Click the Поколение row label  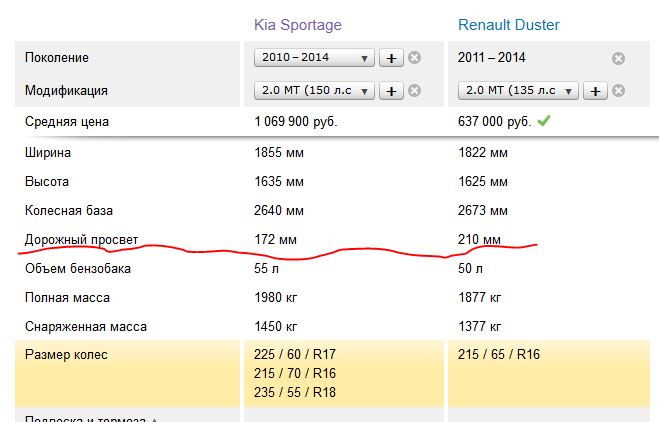pos(57,58)
